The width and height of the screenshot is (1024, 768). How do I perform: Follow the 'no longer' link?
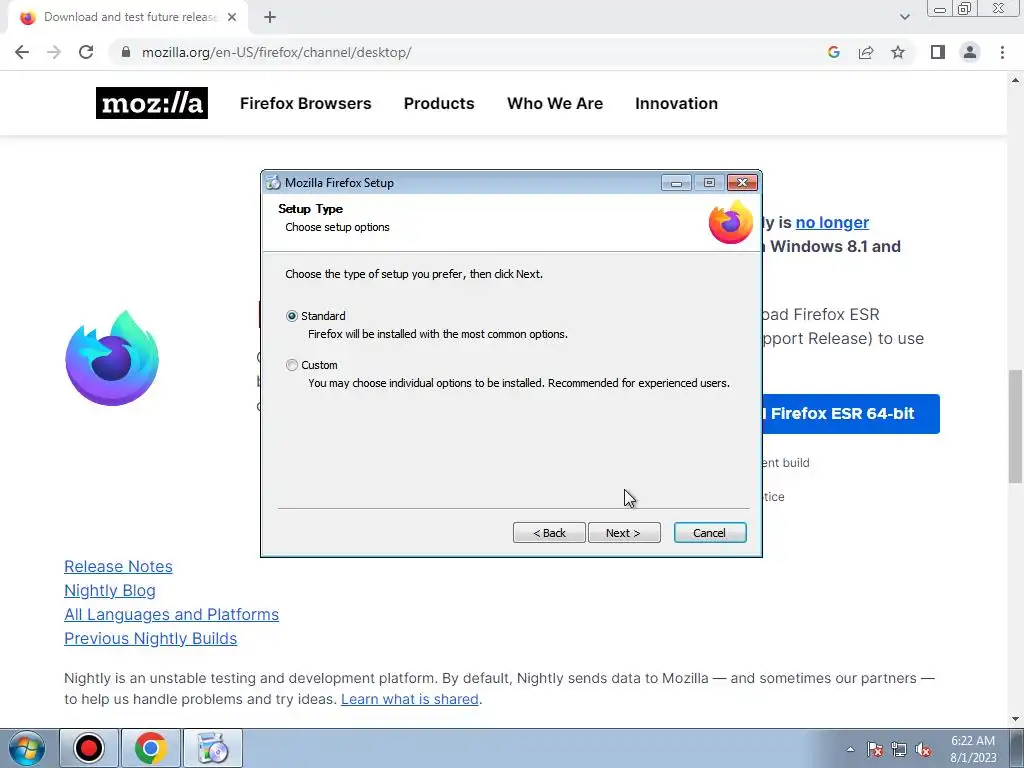832,223
